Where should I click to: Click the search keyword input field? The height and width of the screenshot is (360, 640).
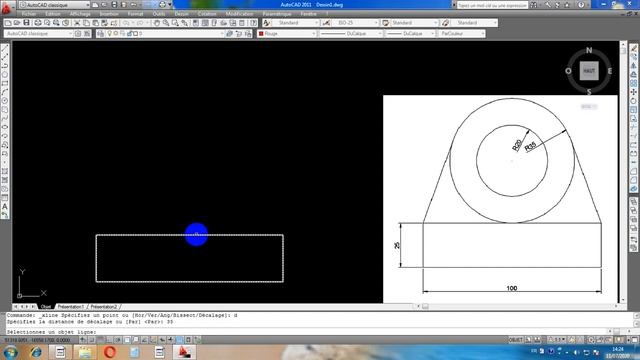click(492, 5)
